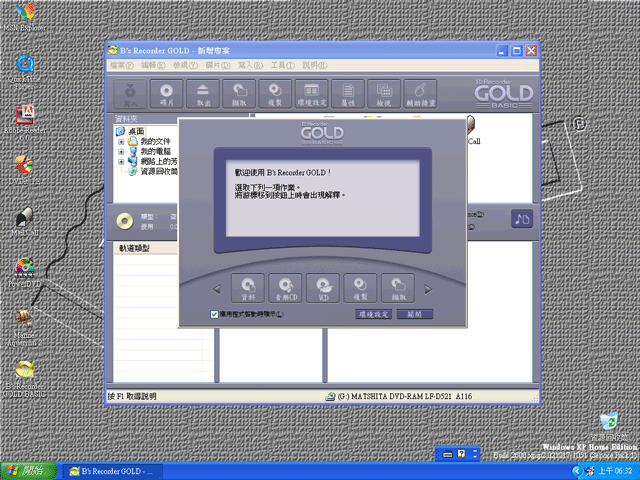Click the notification tray icon beside clock
Screen dimensions: 640x480
(589, 471)
